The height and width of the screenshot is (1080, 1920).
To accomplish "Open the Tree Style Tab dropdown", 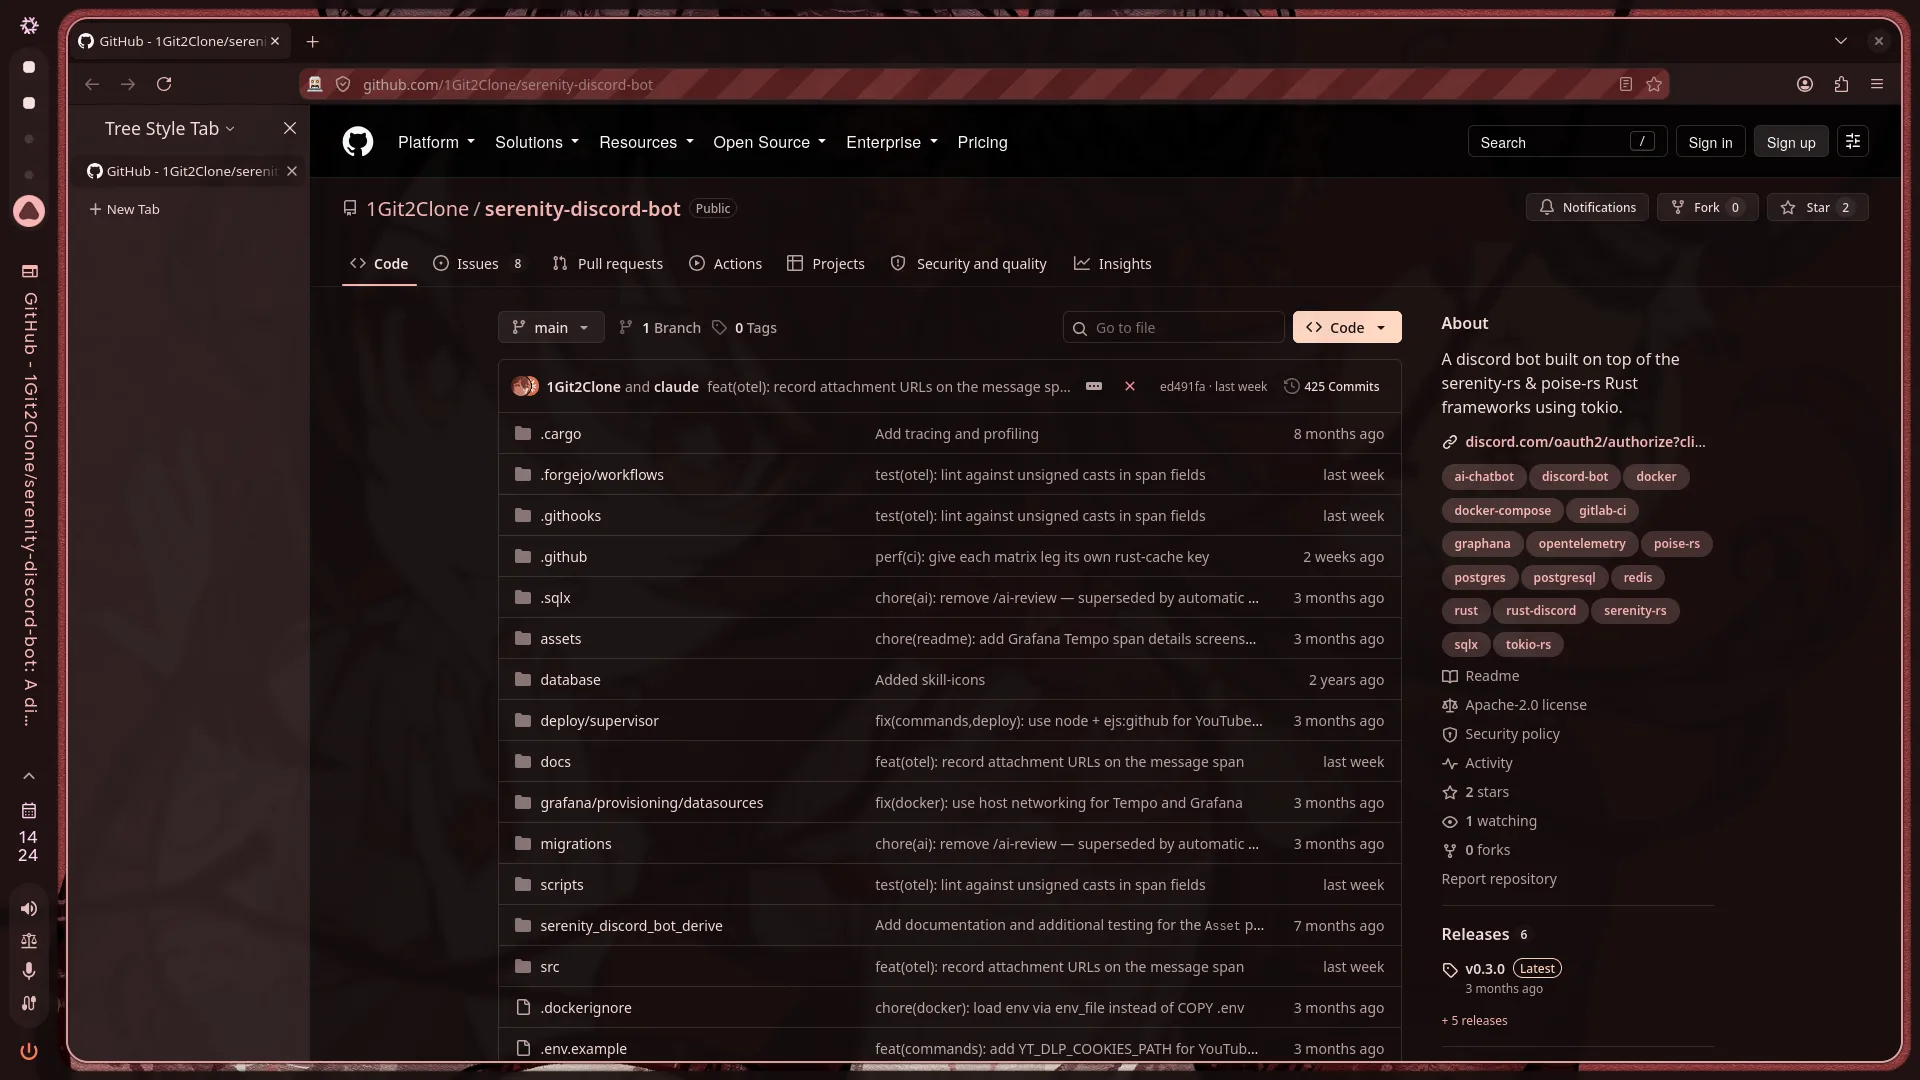I will click(x=170, y=128).
